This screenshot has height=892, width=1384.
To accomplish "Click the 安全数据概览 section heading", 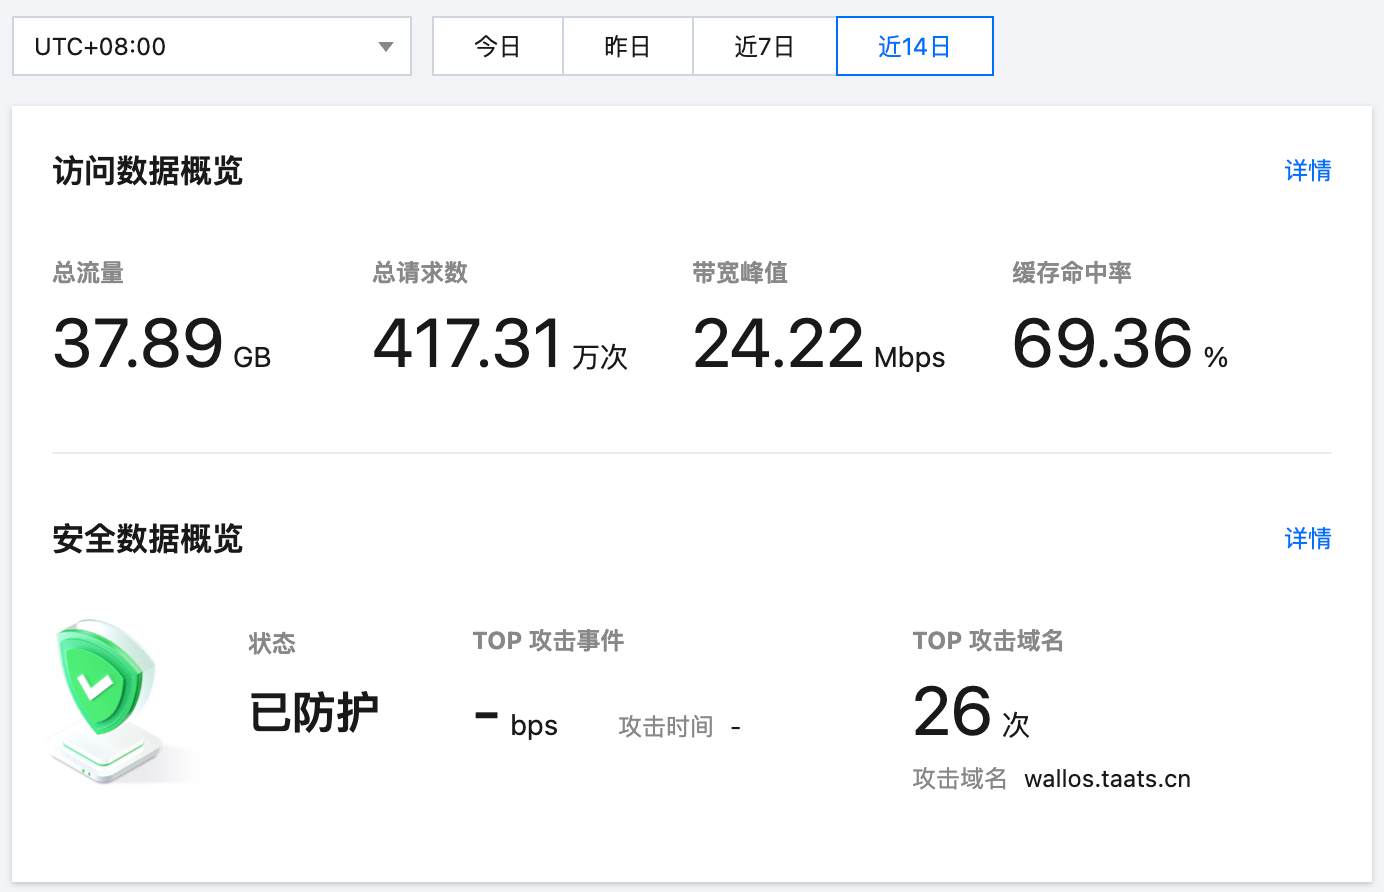I will pyautogui.click(x=148, y=539).
